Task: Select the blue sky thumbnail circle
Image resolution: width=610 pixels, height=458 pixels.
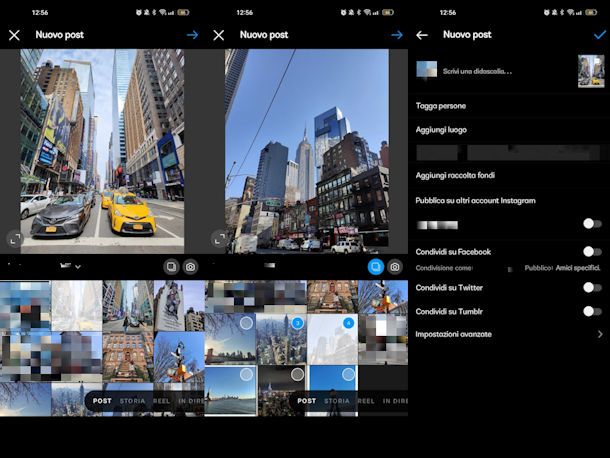Action: pos(348,374)
